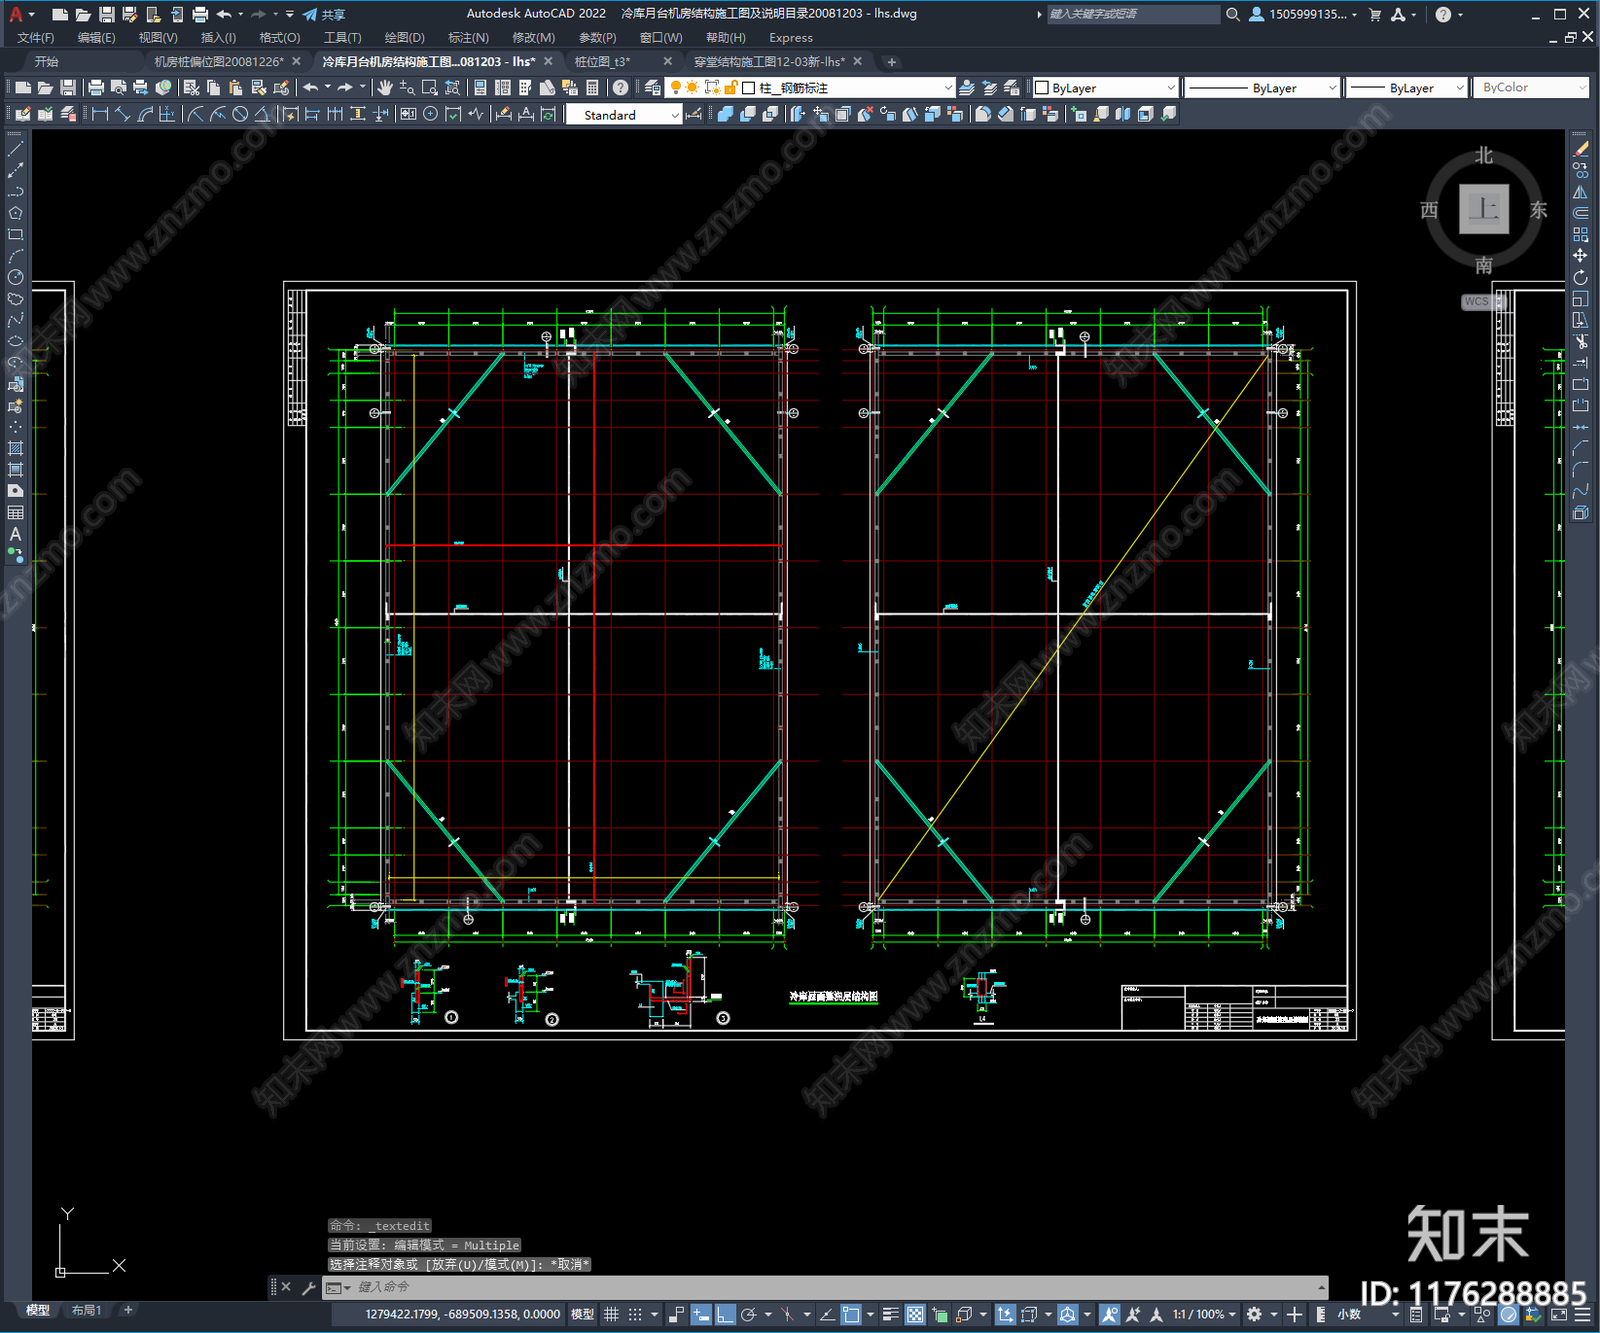This screenshot has width=1600, height=1333.
Task: Toggle snap mode dots in status bar
Action: pos(635,1315)
